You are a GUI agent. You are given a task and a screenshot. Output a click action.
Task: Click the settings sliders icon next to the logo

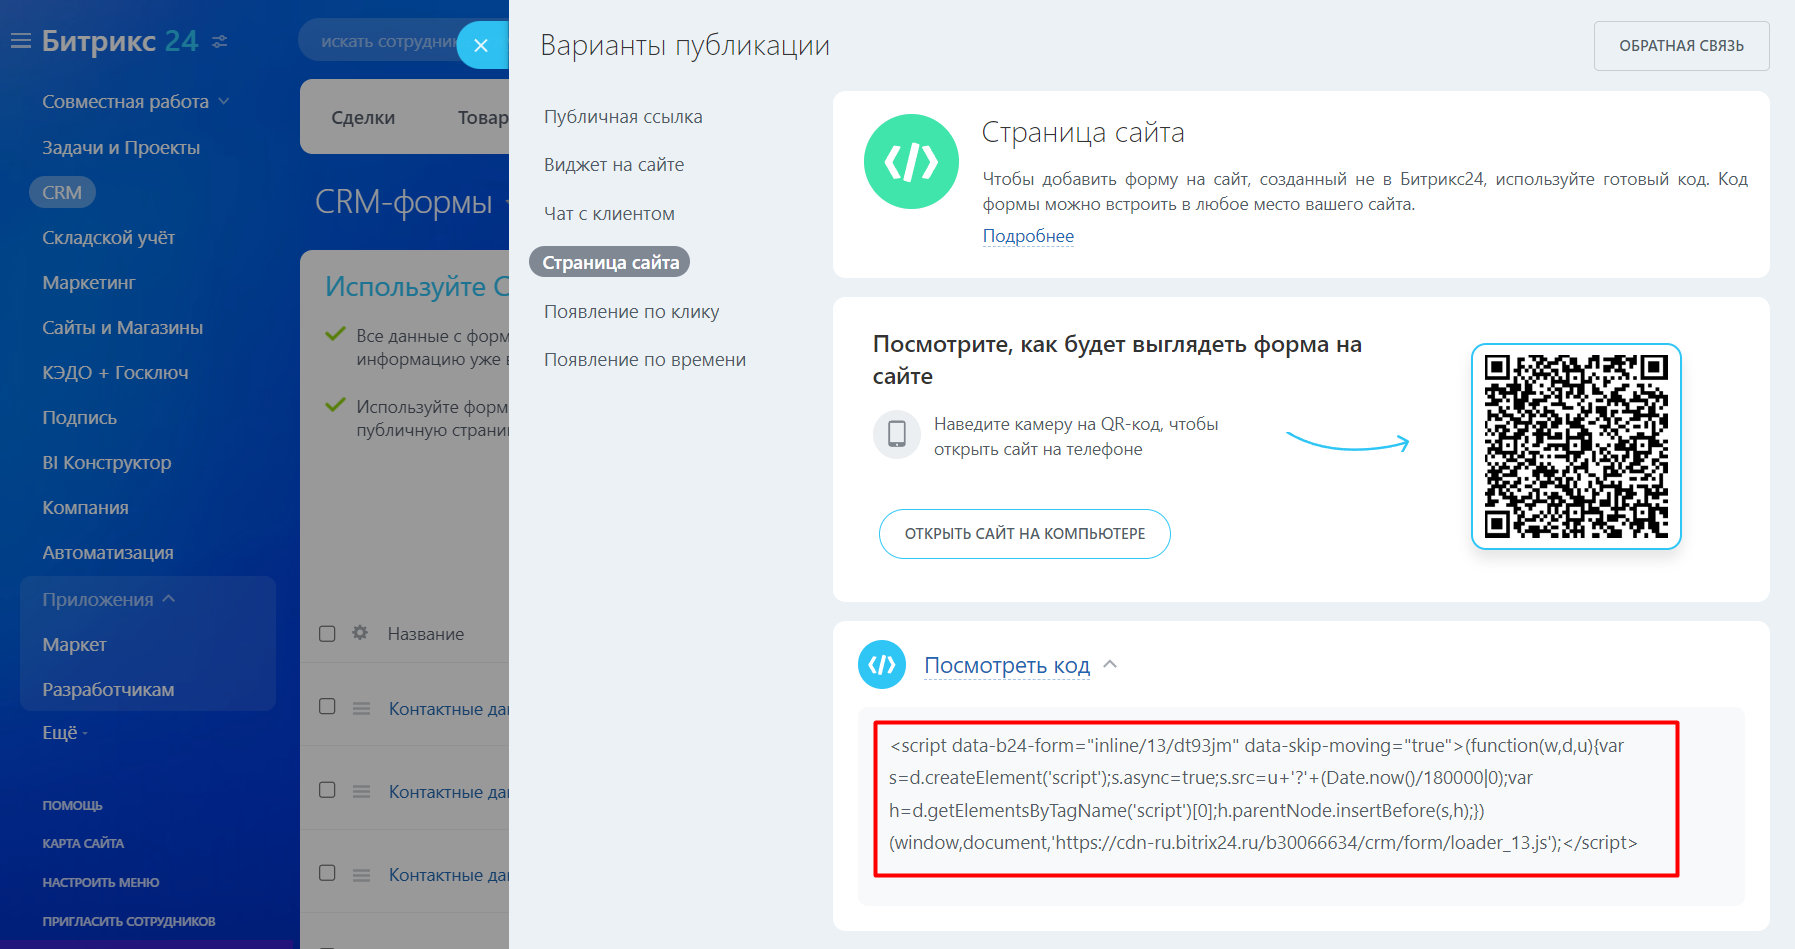coord(220,41)
